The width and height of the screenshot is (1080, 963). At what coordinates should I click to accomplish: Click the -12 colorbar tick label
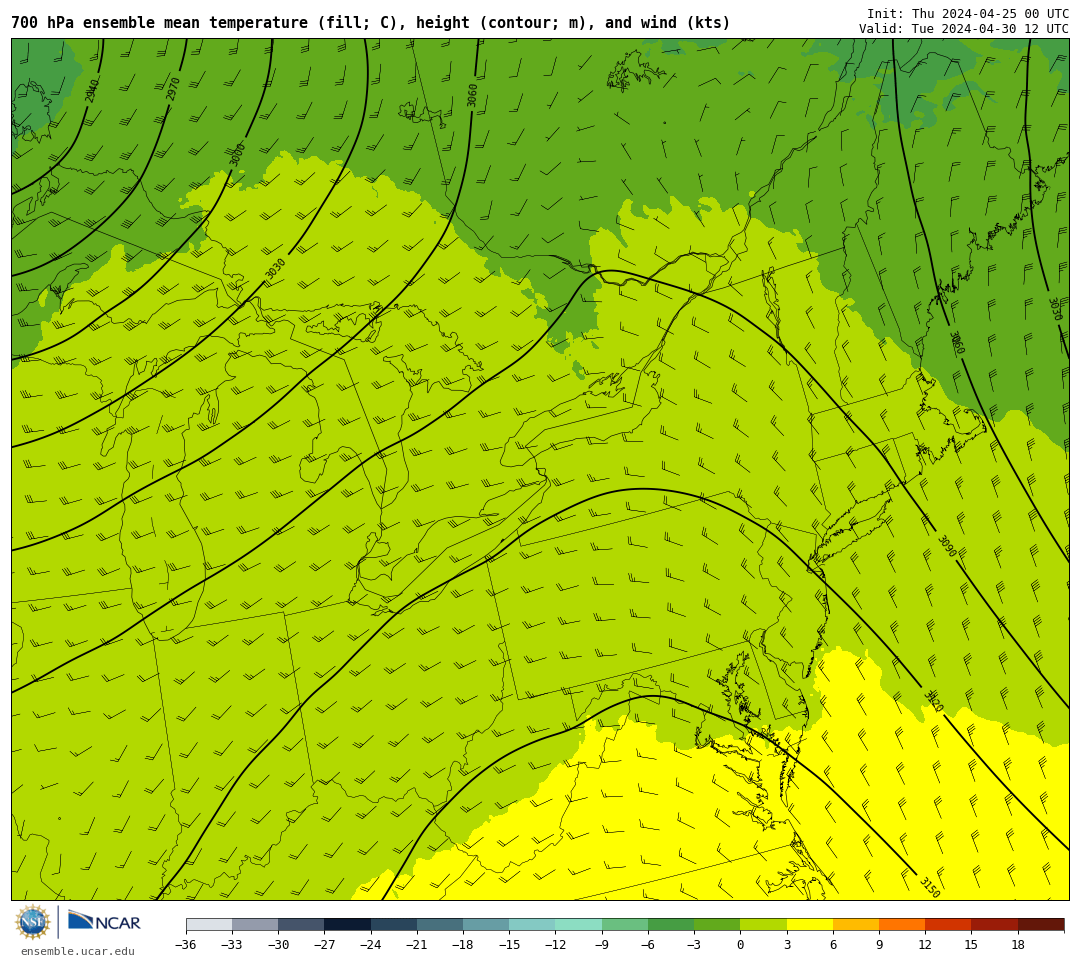pos(554,944)
